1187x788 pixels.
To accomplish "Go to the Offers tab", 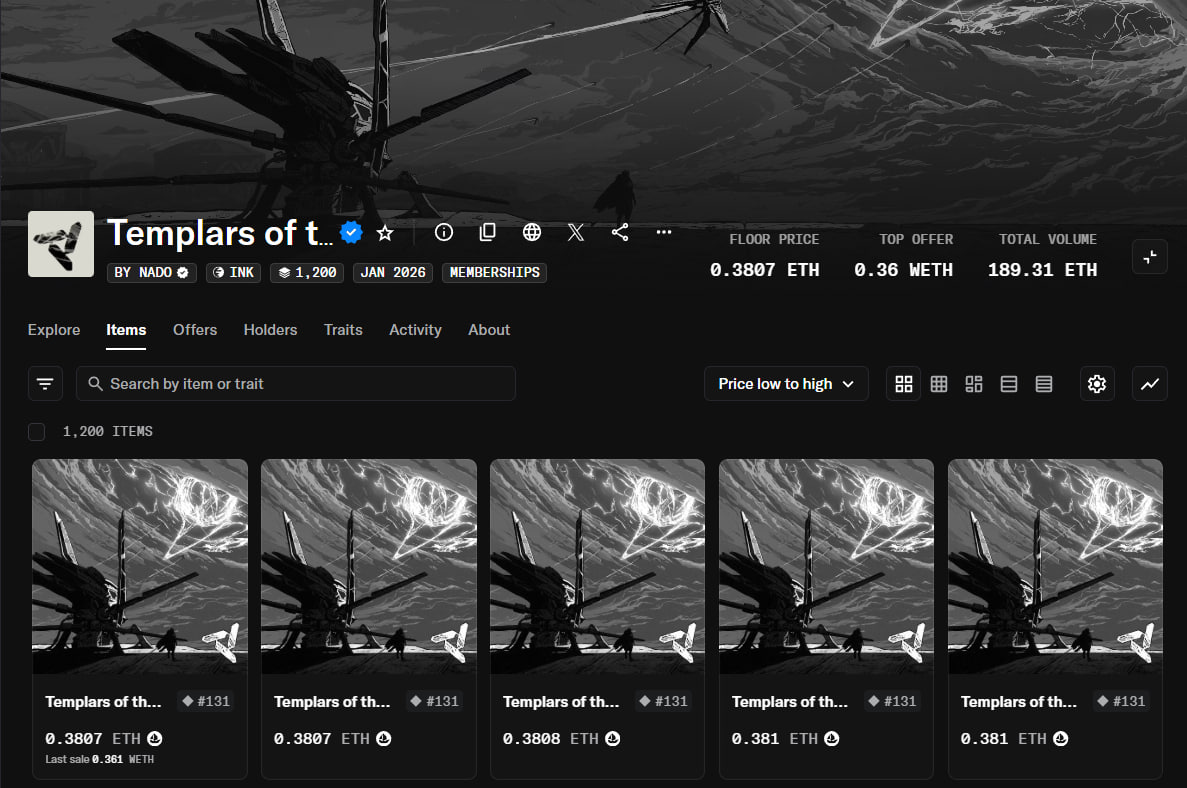I will 195,330.
